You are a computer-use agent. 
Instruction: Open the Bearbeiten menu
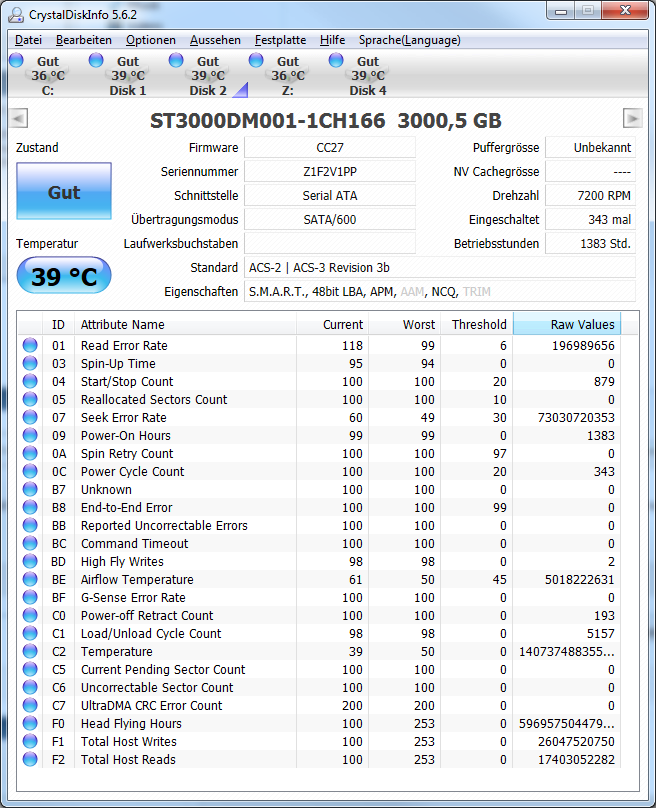click(x=83, y=40)
